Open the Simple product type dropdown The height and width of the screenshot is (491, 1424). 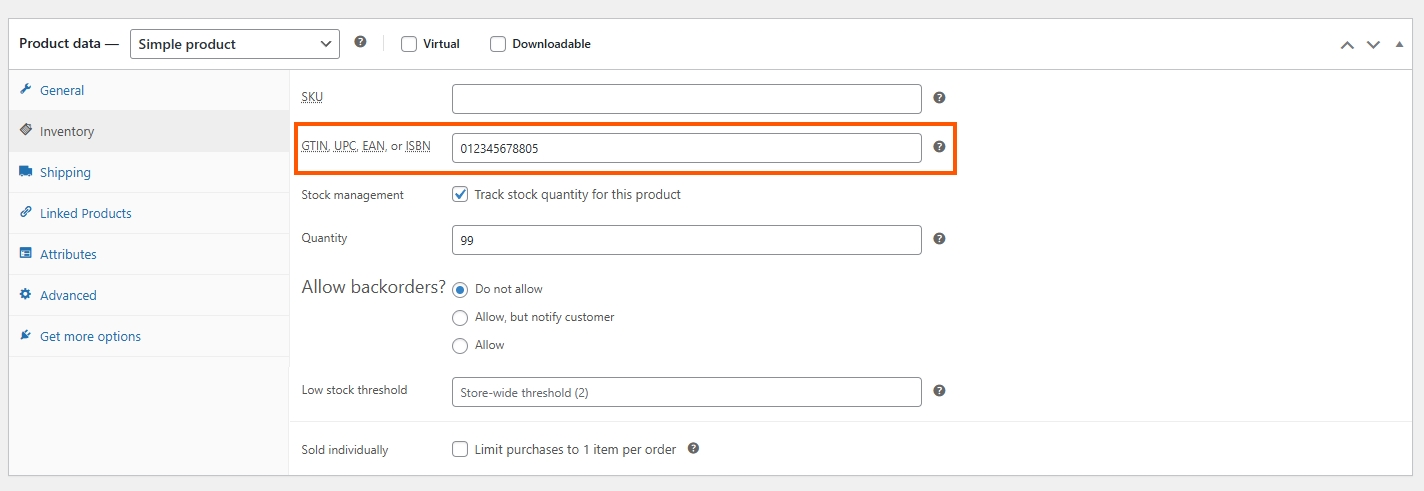(235, 44)
